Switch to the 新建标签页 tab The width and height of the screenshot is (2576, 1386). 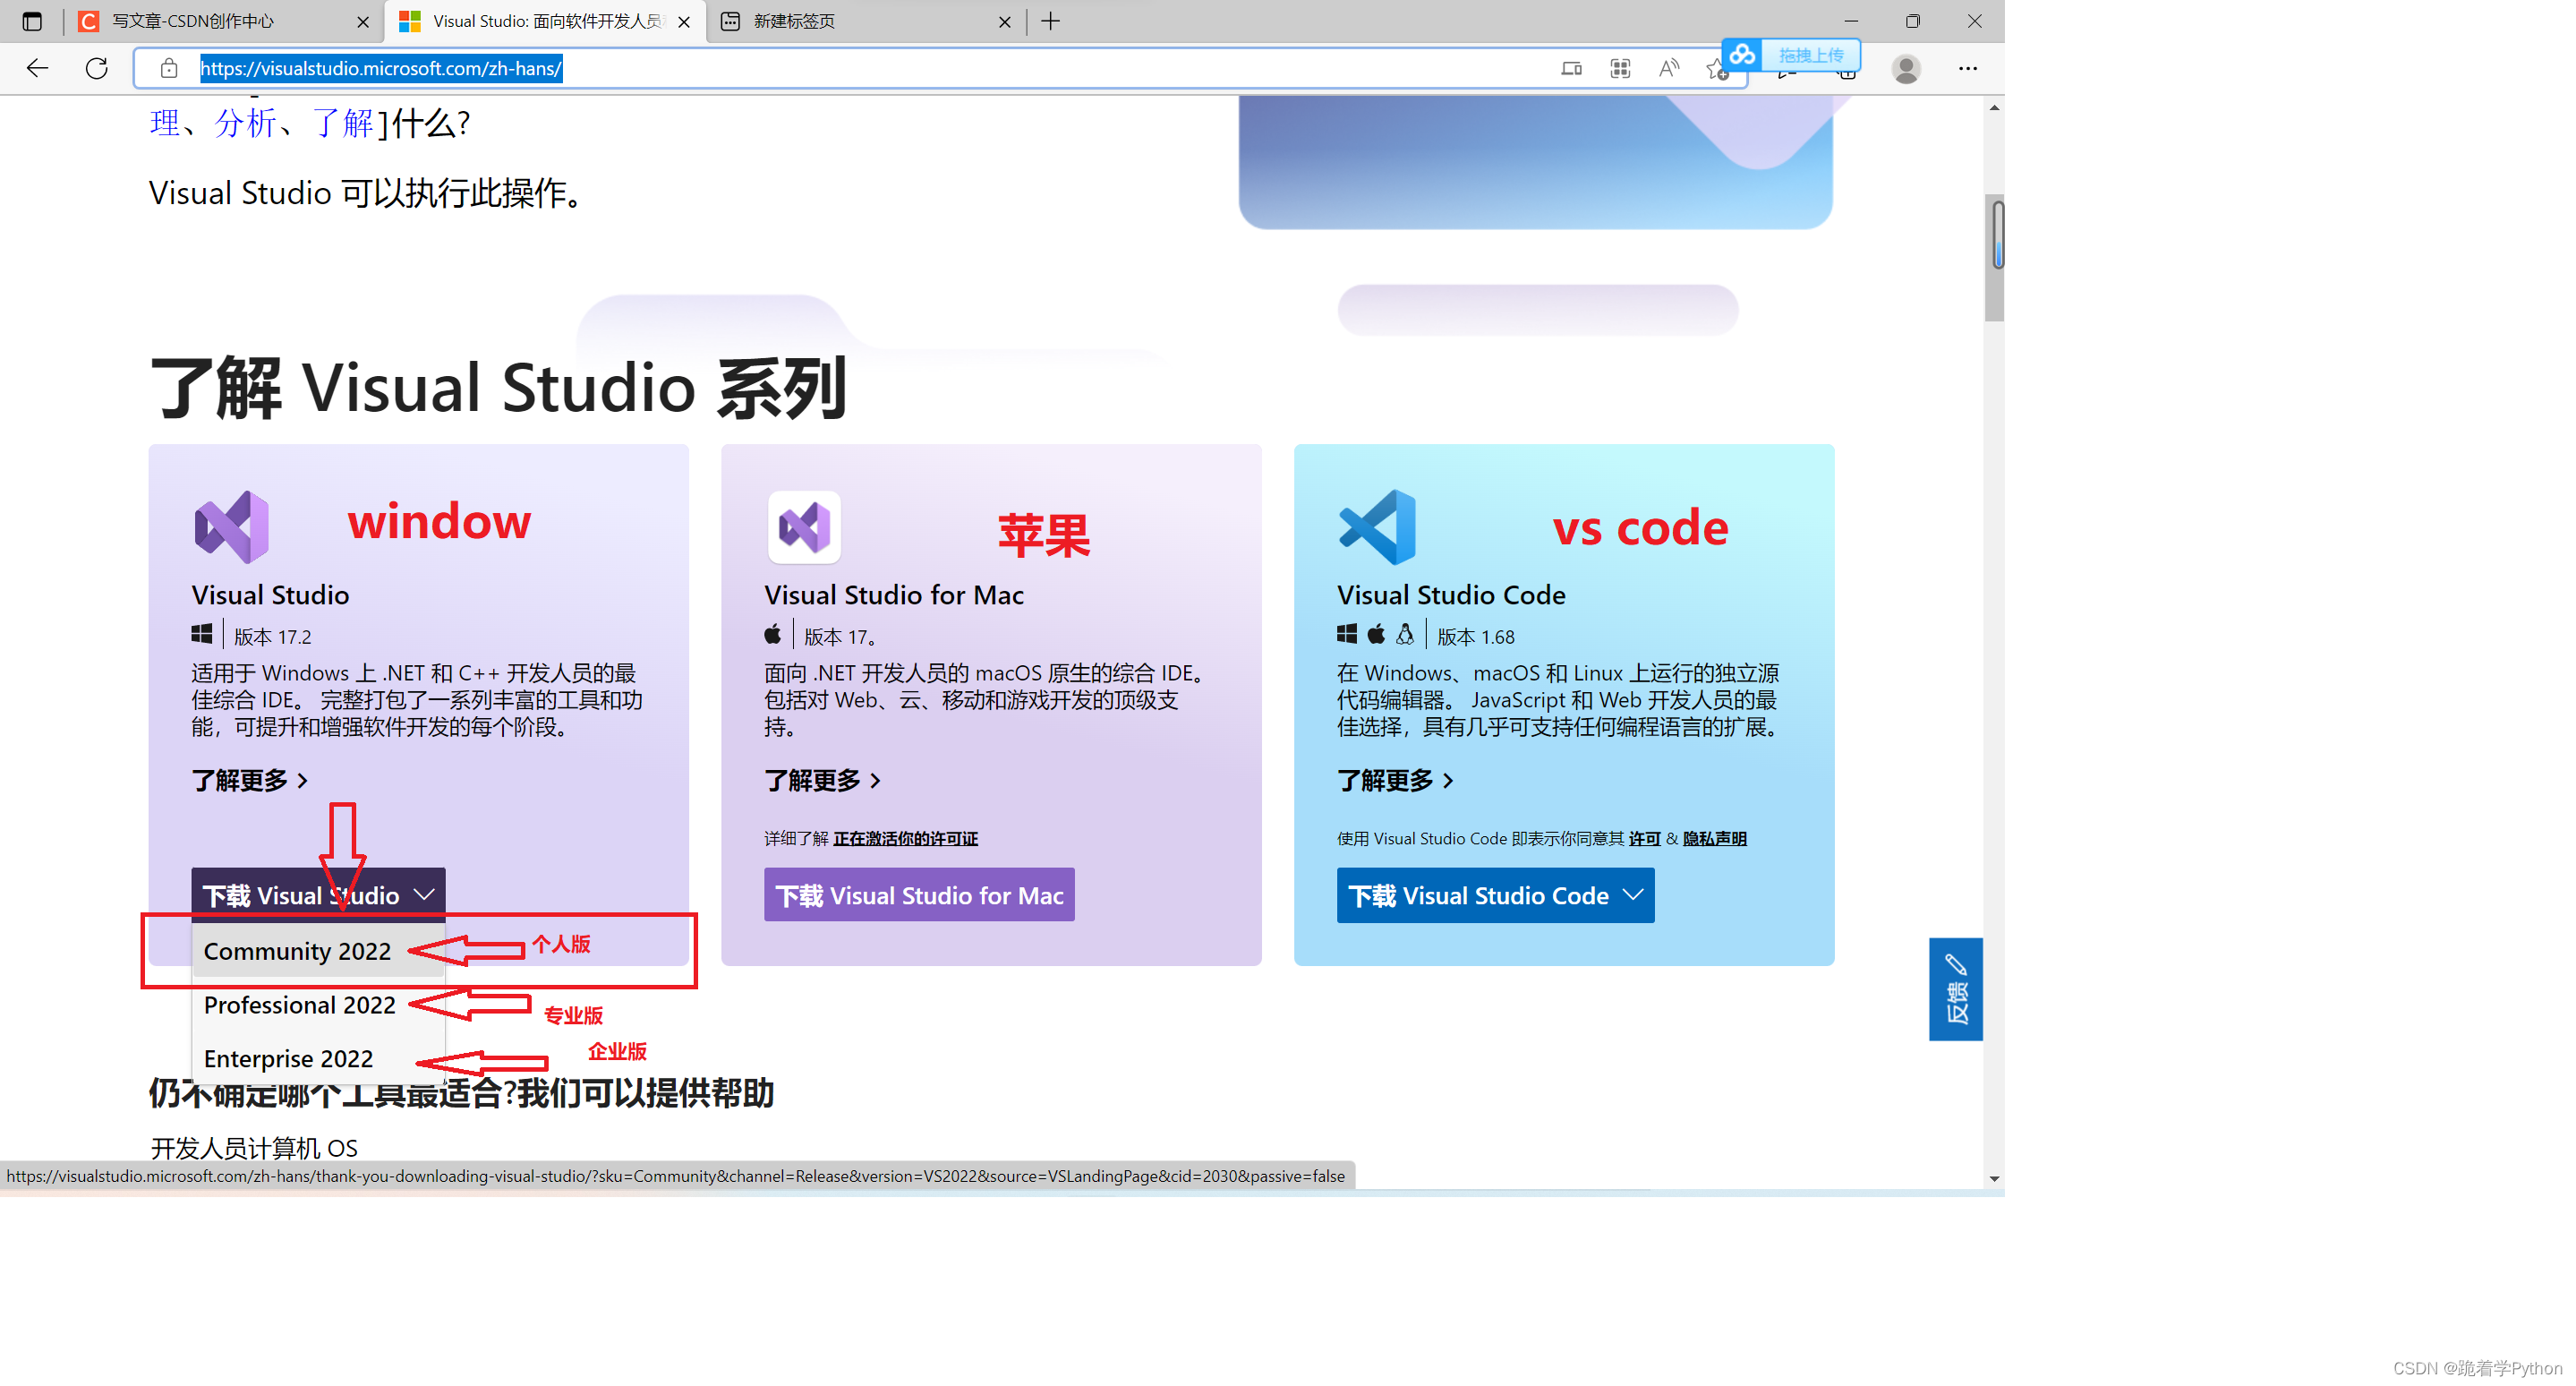793,20
